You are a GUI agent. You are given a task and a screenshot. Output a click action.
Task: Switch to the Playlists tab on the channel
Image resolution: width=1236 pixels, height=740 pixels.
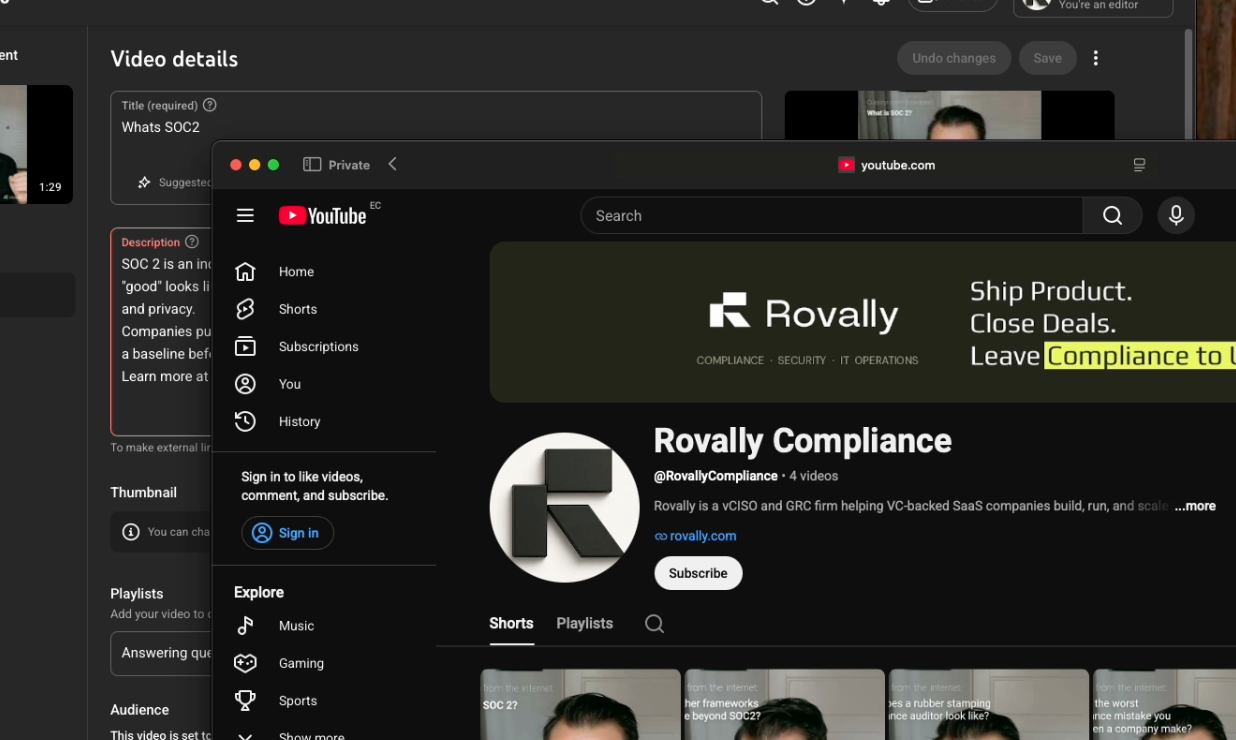(585, 623)
